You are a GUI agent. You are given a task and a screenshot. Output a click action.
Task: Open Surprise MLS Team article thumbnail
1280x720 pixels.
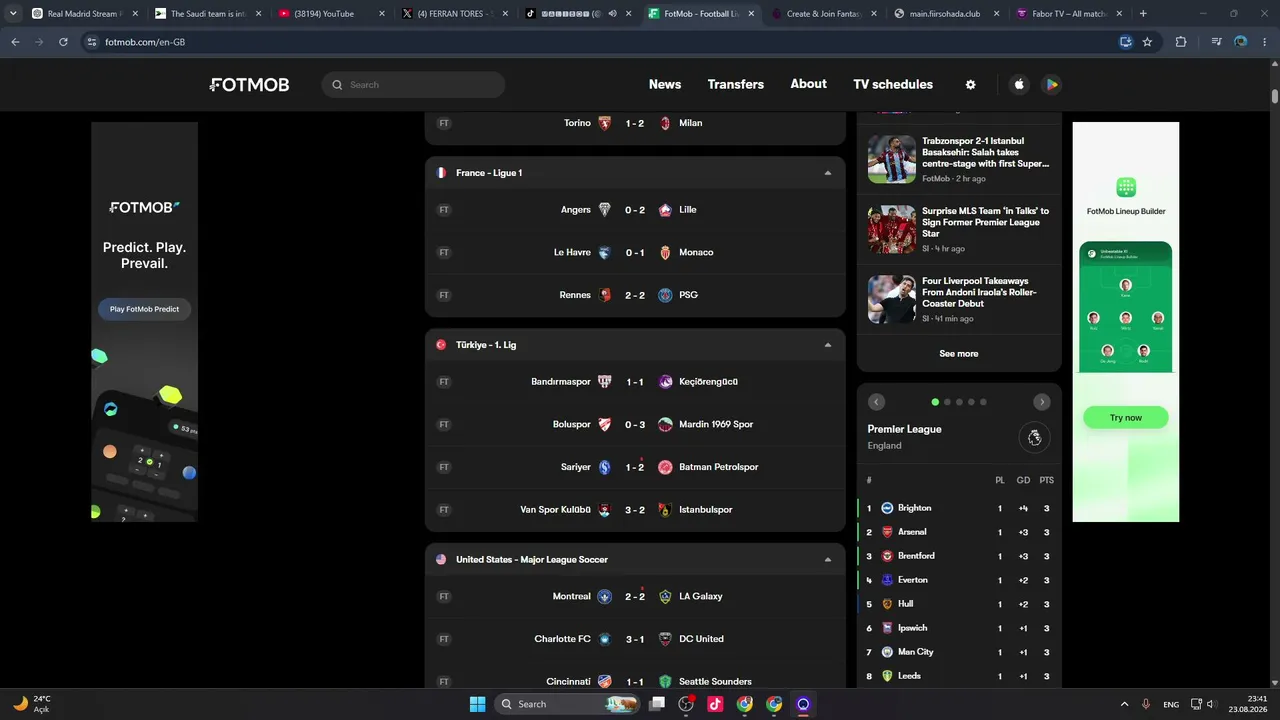(x=891, y=229)
